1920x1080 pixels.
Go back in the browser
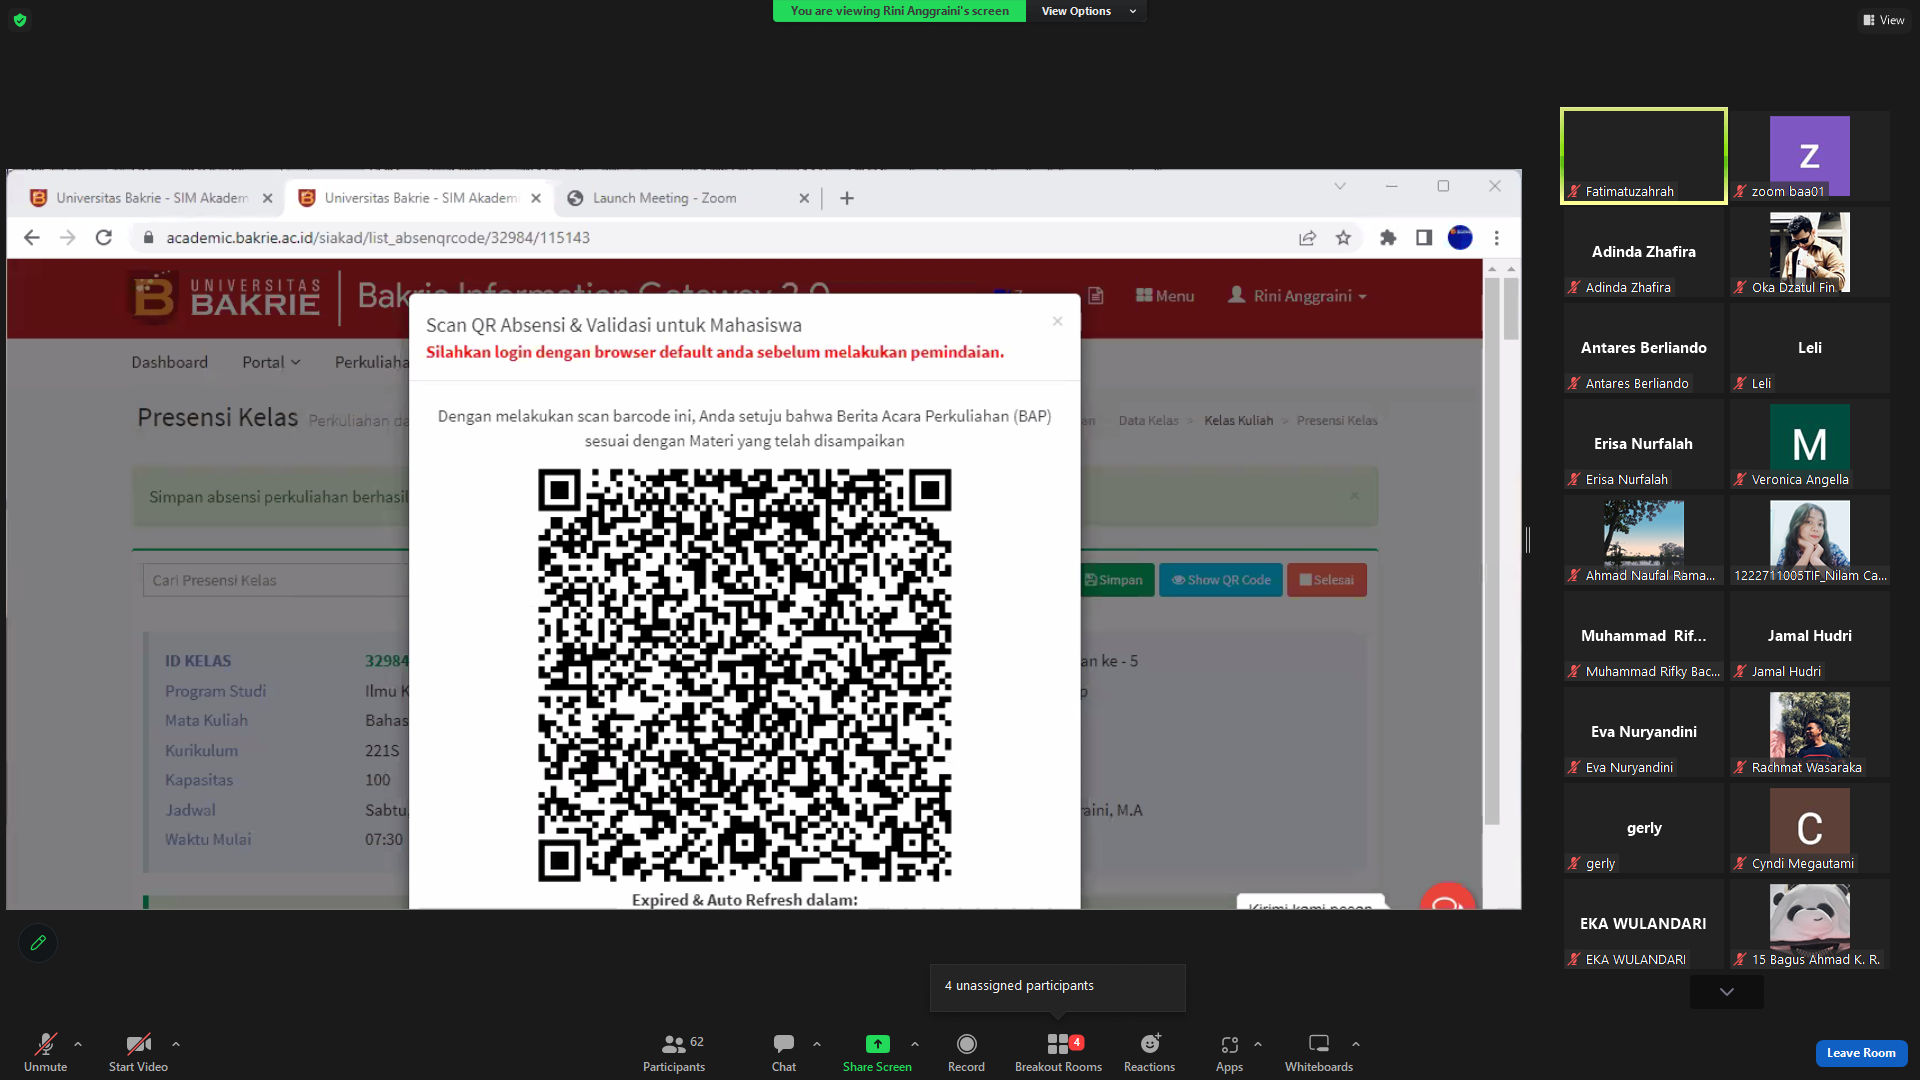[32, 238]
